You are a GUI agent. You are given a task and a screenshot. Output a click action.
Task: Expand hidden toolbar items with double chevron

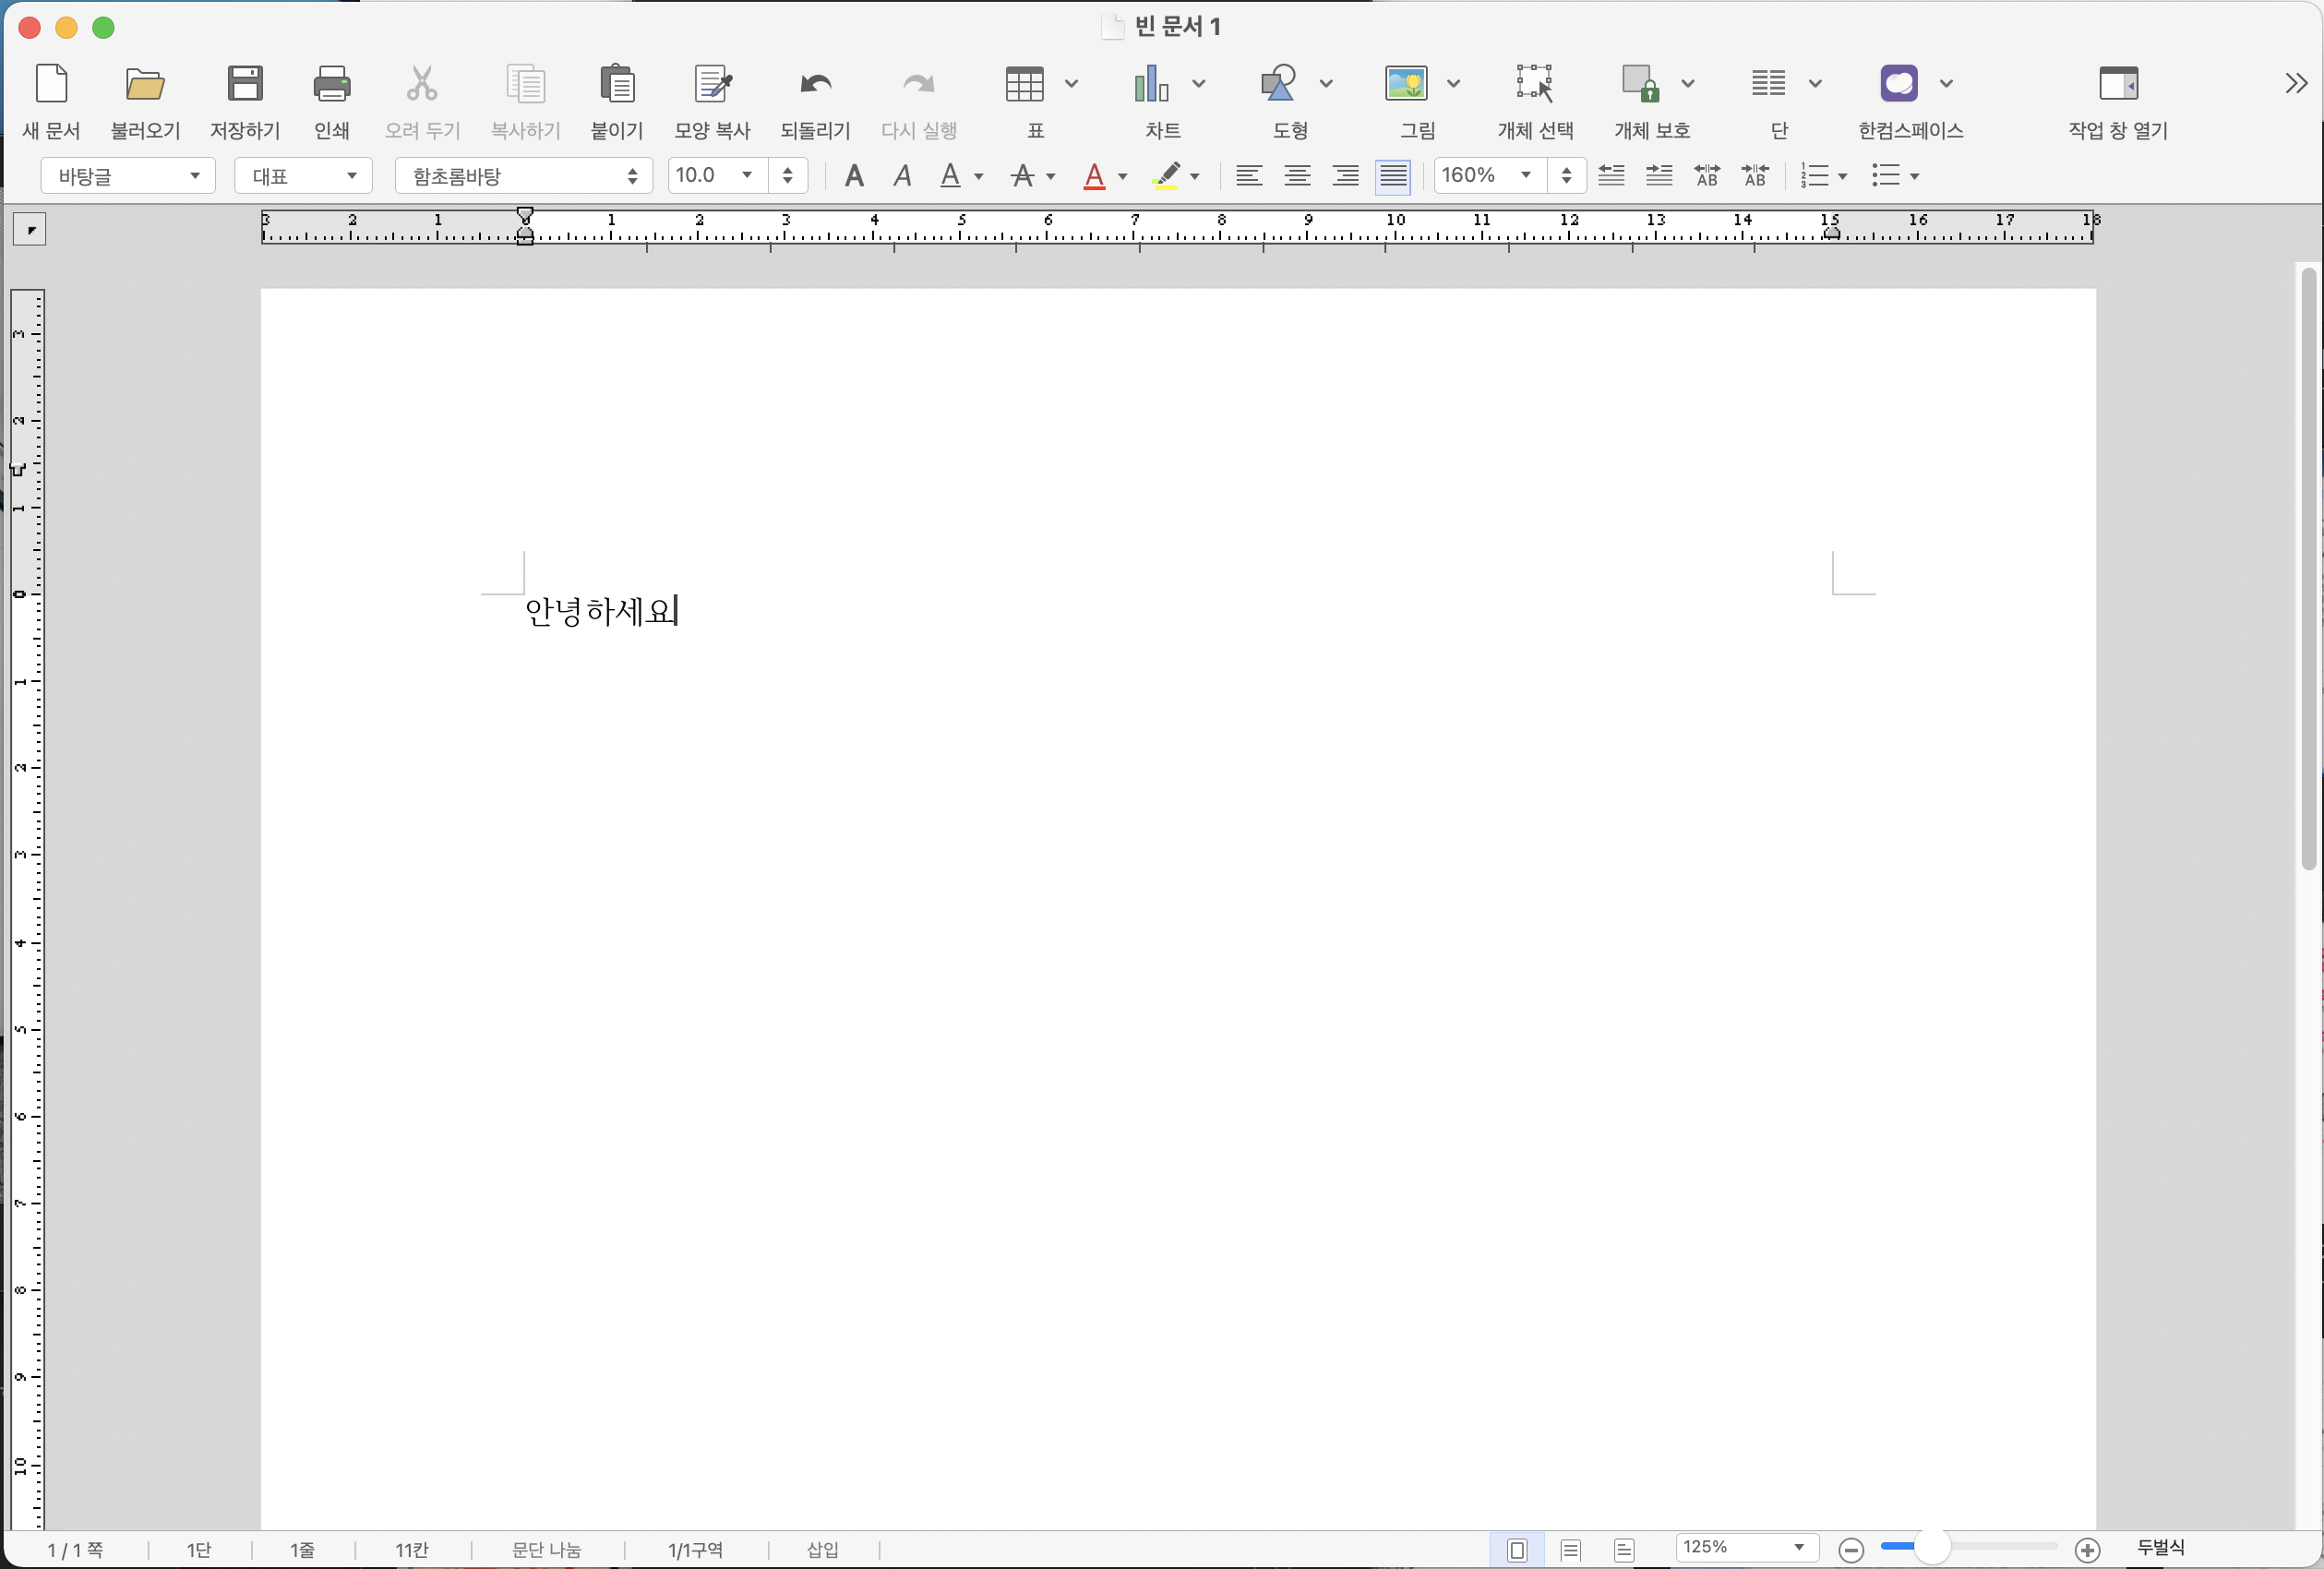(2296, 84)
